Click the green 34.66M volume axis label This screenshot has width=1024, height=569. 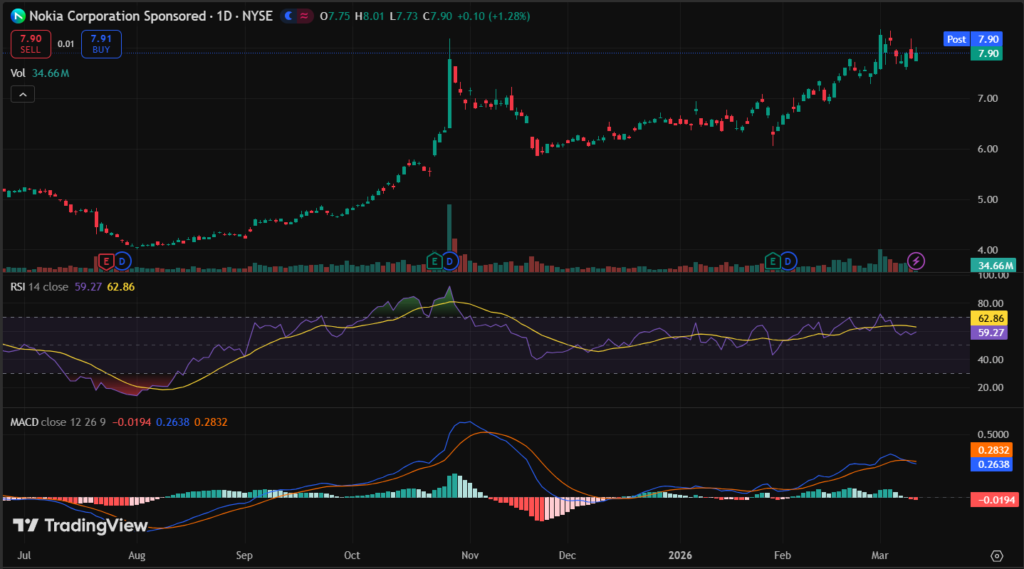pos(992,265)
